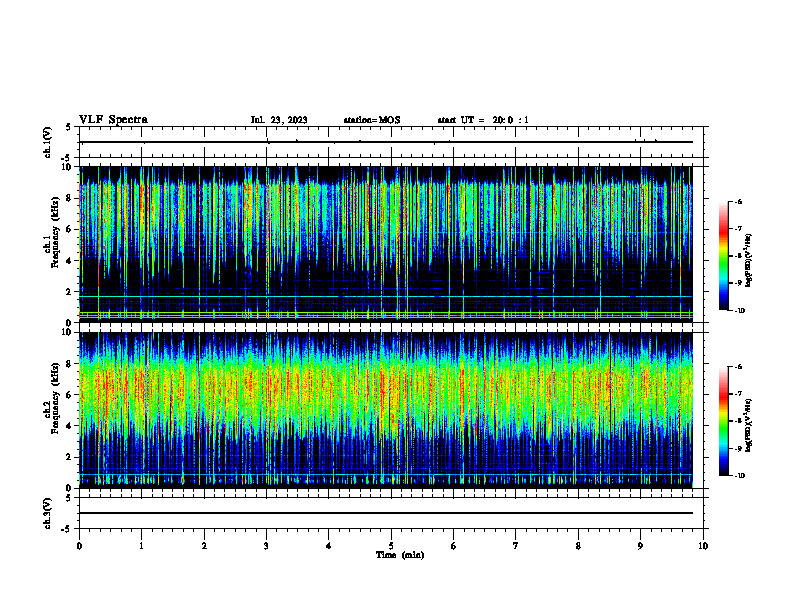Click the 'Time (min)' axis label
The image size is (792, 612).
tap(400, 555)
